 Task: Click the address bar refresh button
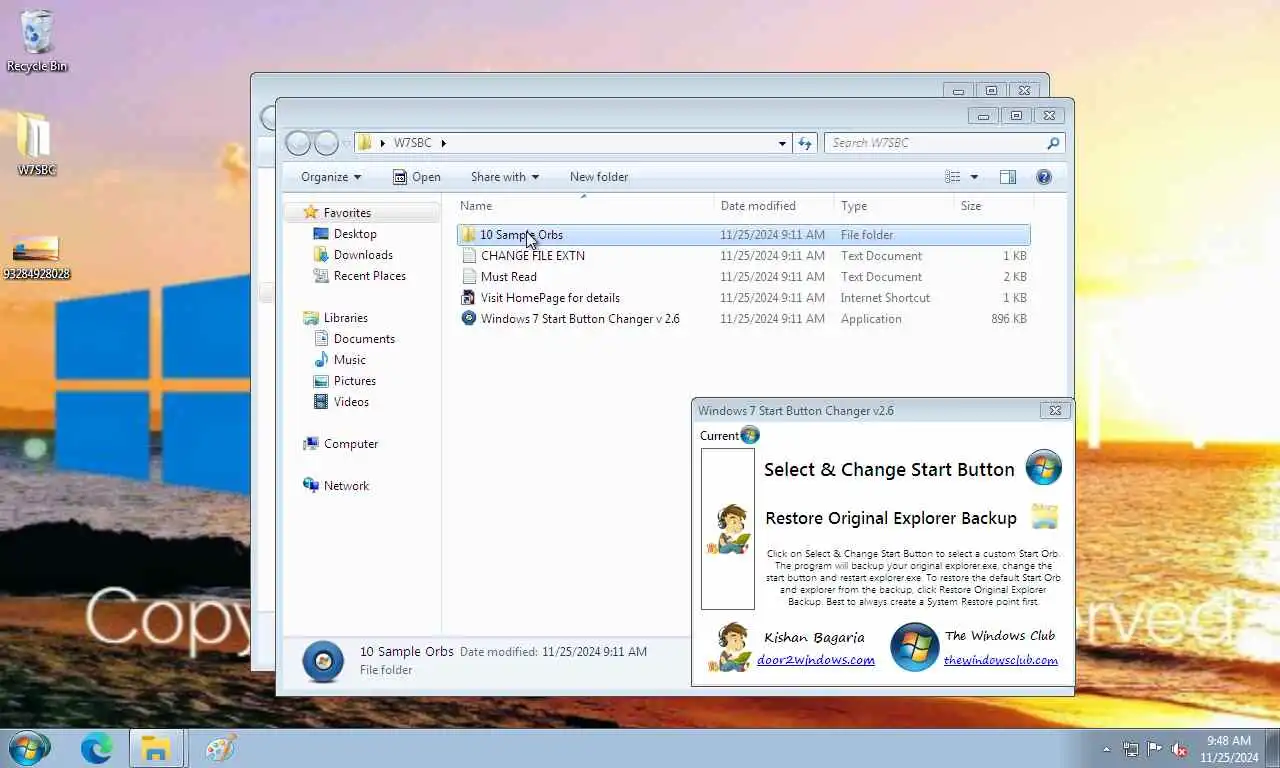point(805,143)
